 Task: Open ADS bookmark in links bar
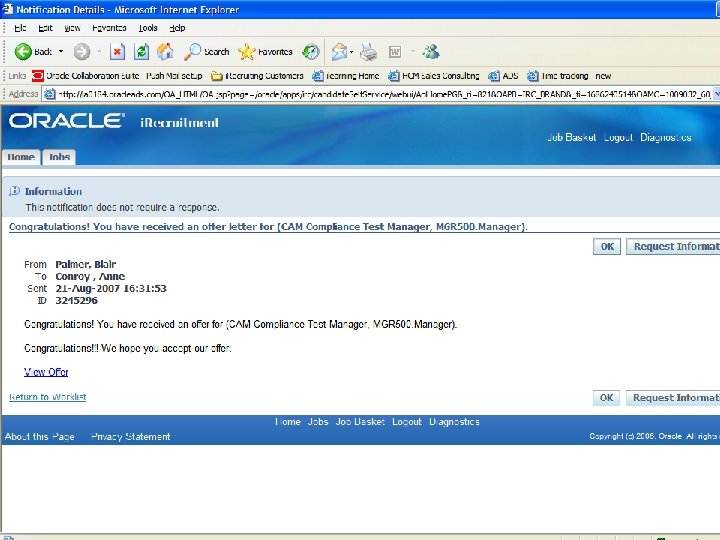point(503,76)
